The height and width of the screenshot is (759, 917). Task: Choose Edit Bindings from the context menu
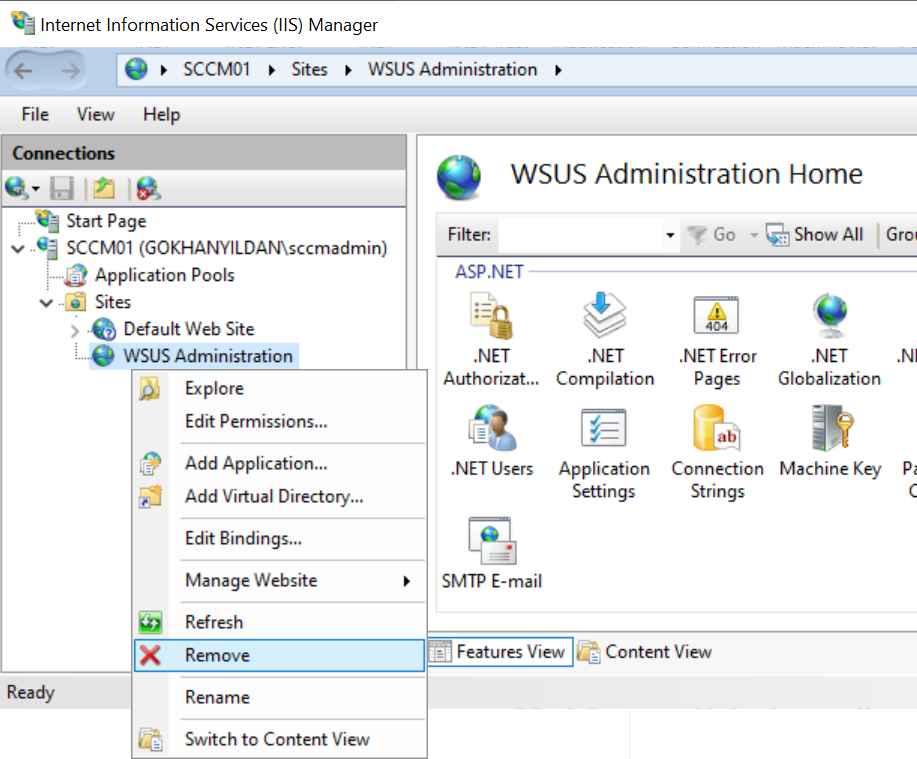280,538
